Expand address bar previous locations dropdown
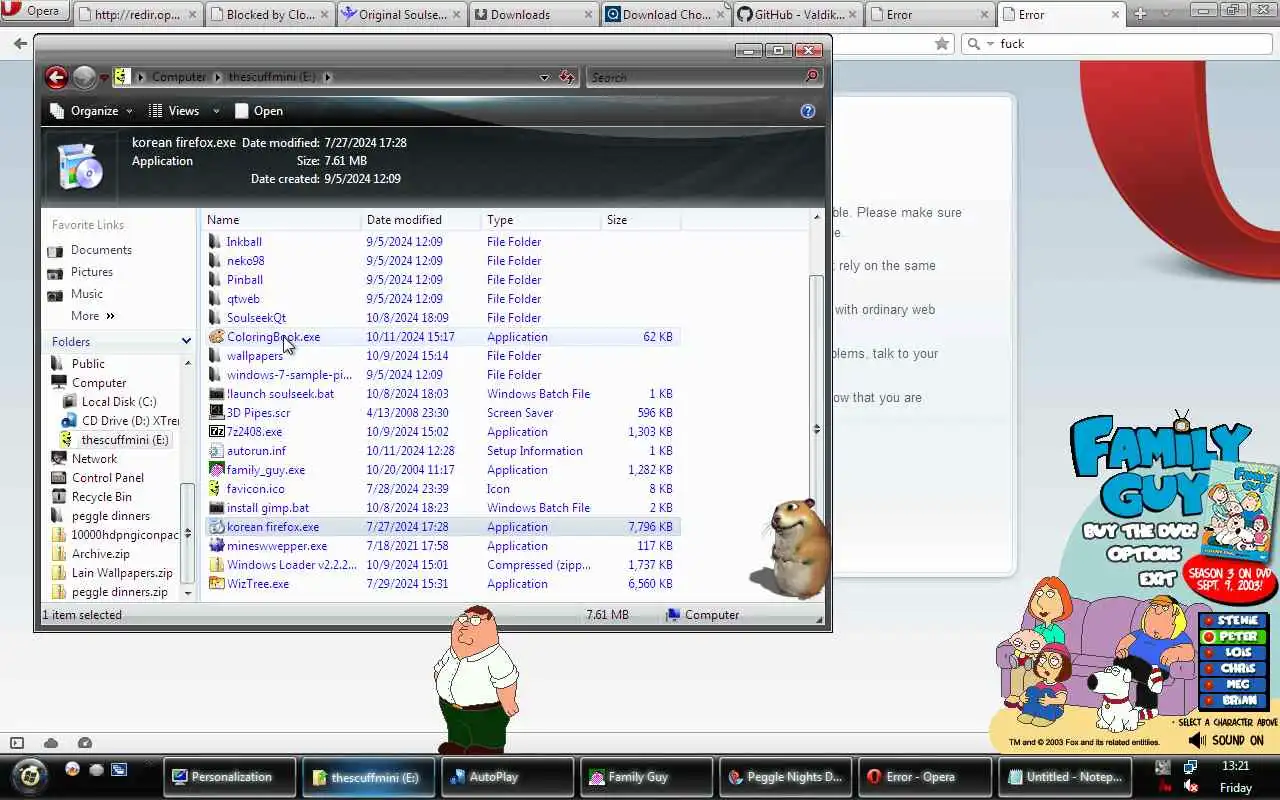Image resolution: width=1280 pixels, height=800 pixels. click(544, 77)
